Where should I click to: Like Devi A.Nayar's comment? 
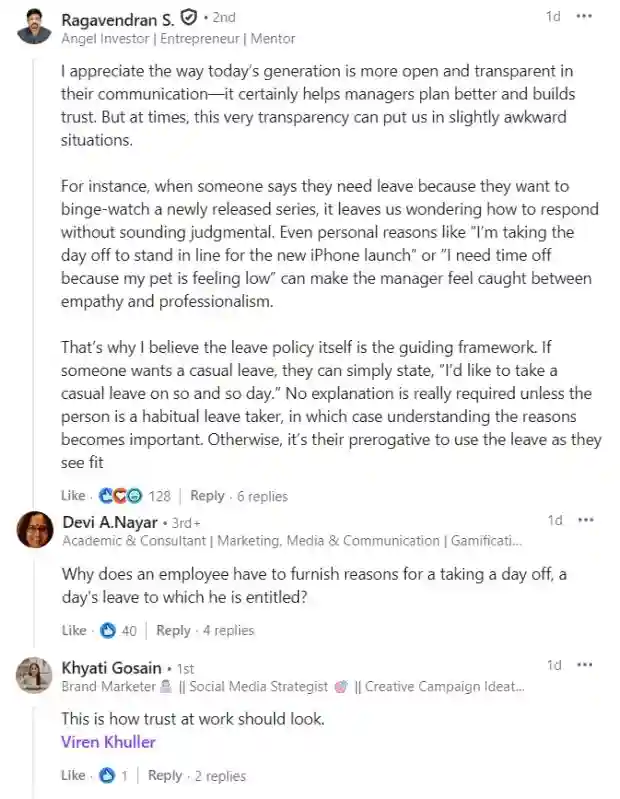coord(73,630)
